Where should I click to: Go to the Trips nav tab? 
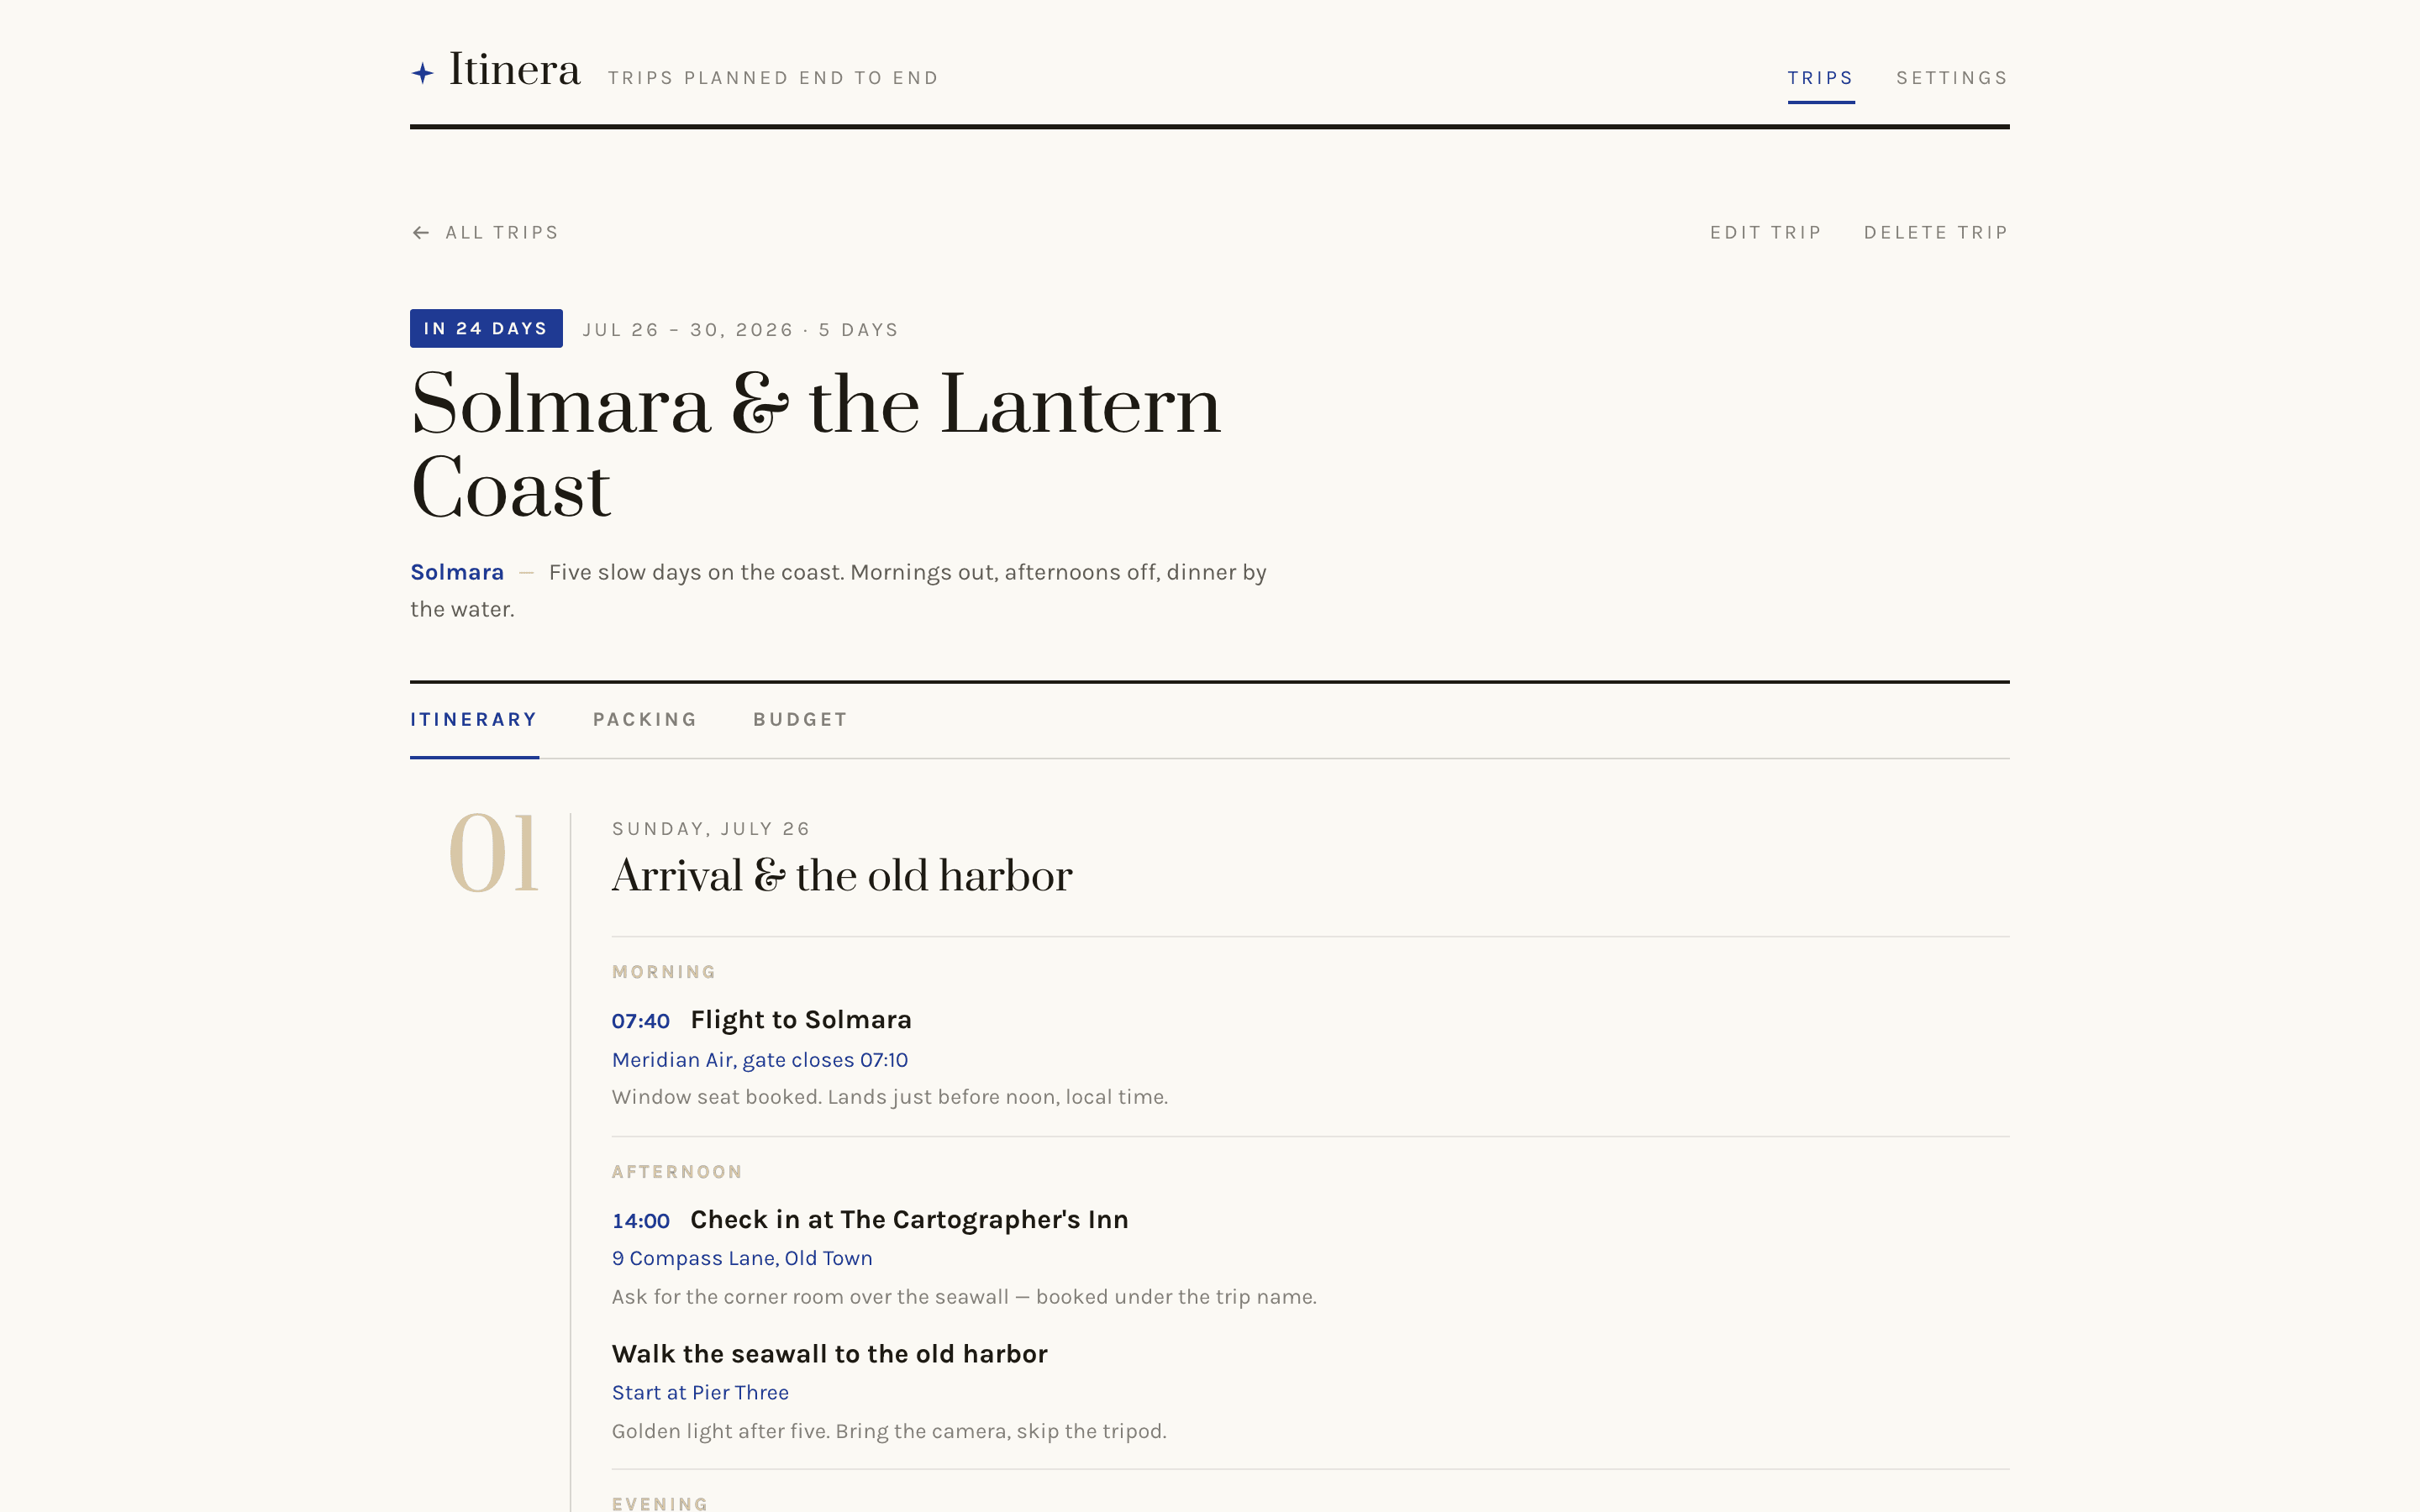coord(1820,78)
